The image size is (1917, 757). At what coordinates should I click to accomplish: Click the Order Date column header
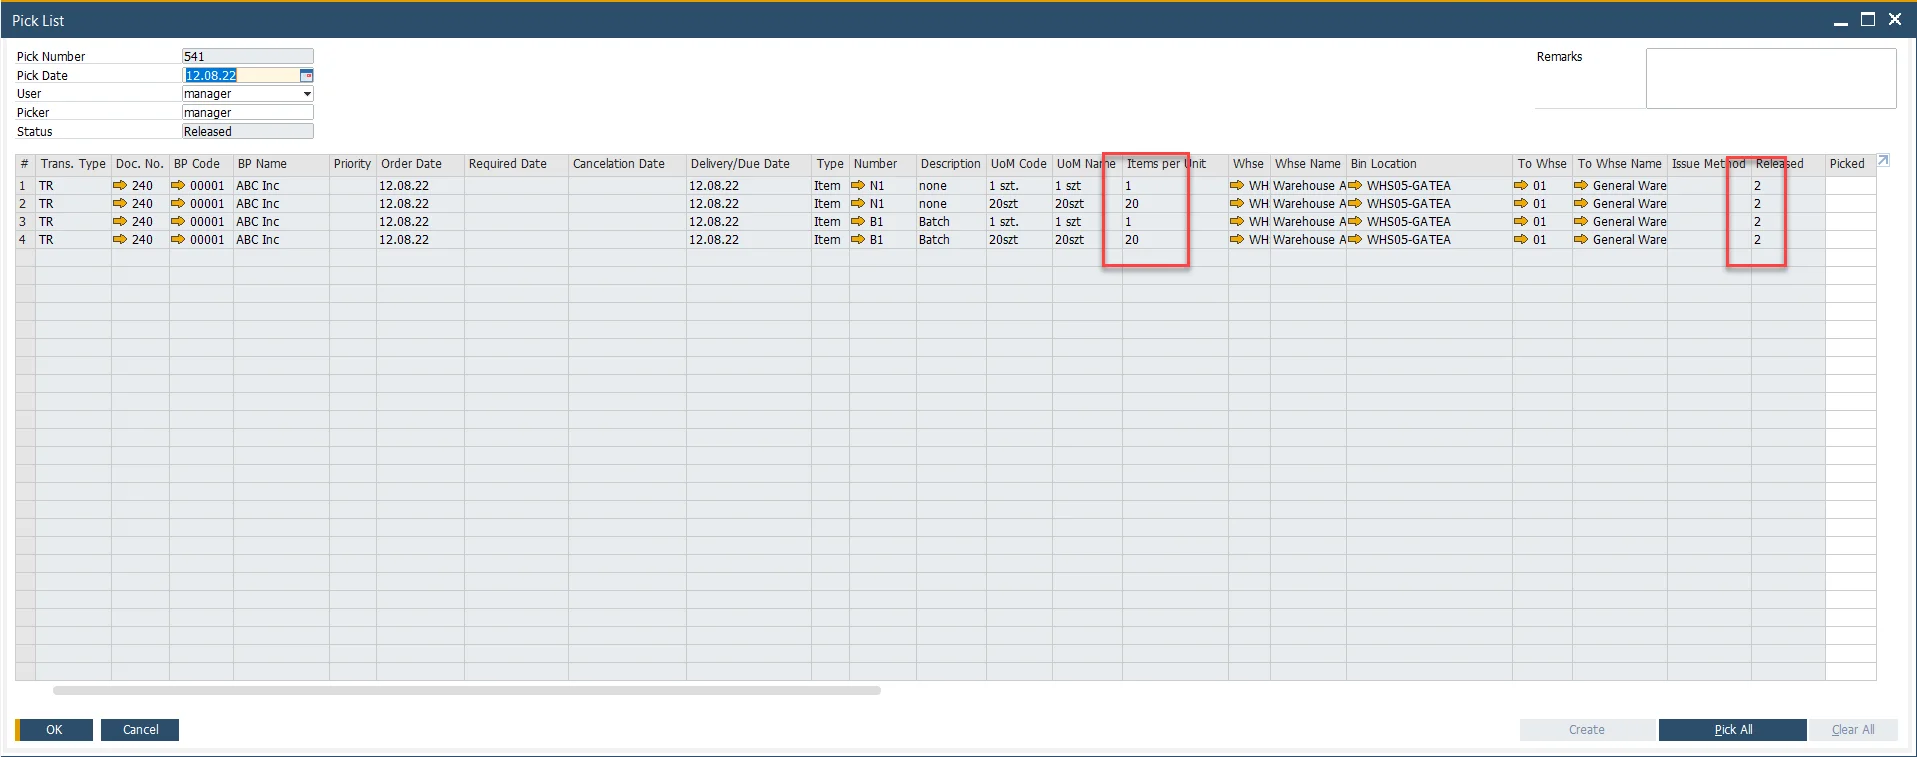coord(420,164)
